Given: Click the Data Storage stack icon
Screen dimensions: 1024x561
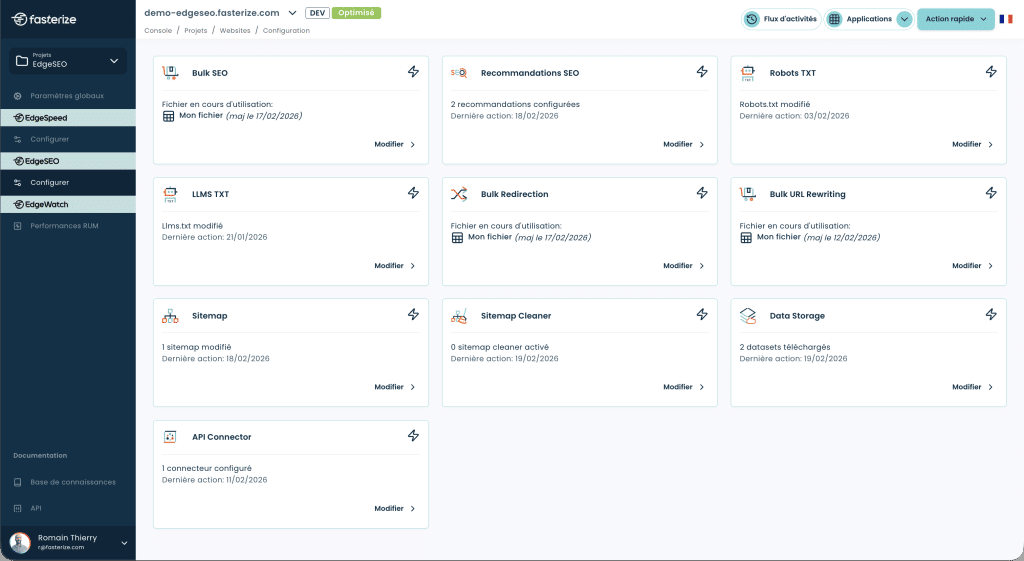Looking at the screenshot, I should pyautogui.click(x=748, y=316).
